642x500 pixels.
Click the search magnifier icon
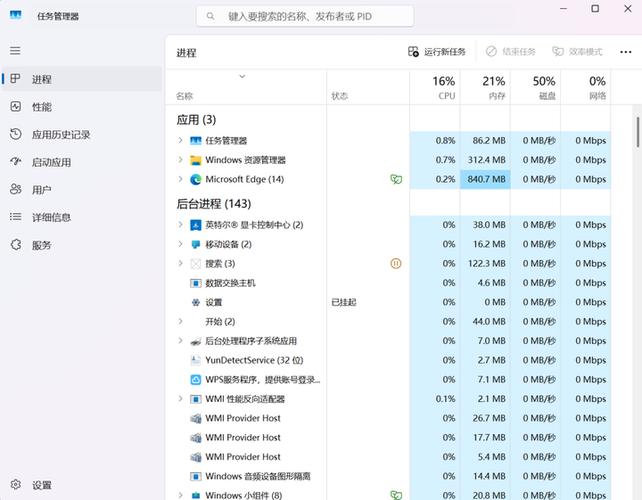click(x=210, y=16)
